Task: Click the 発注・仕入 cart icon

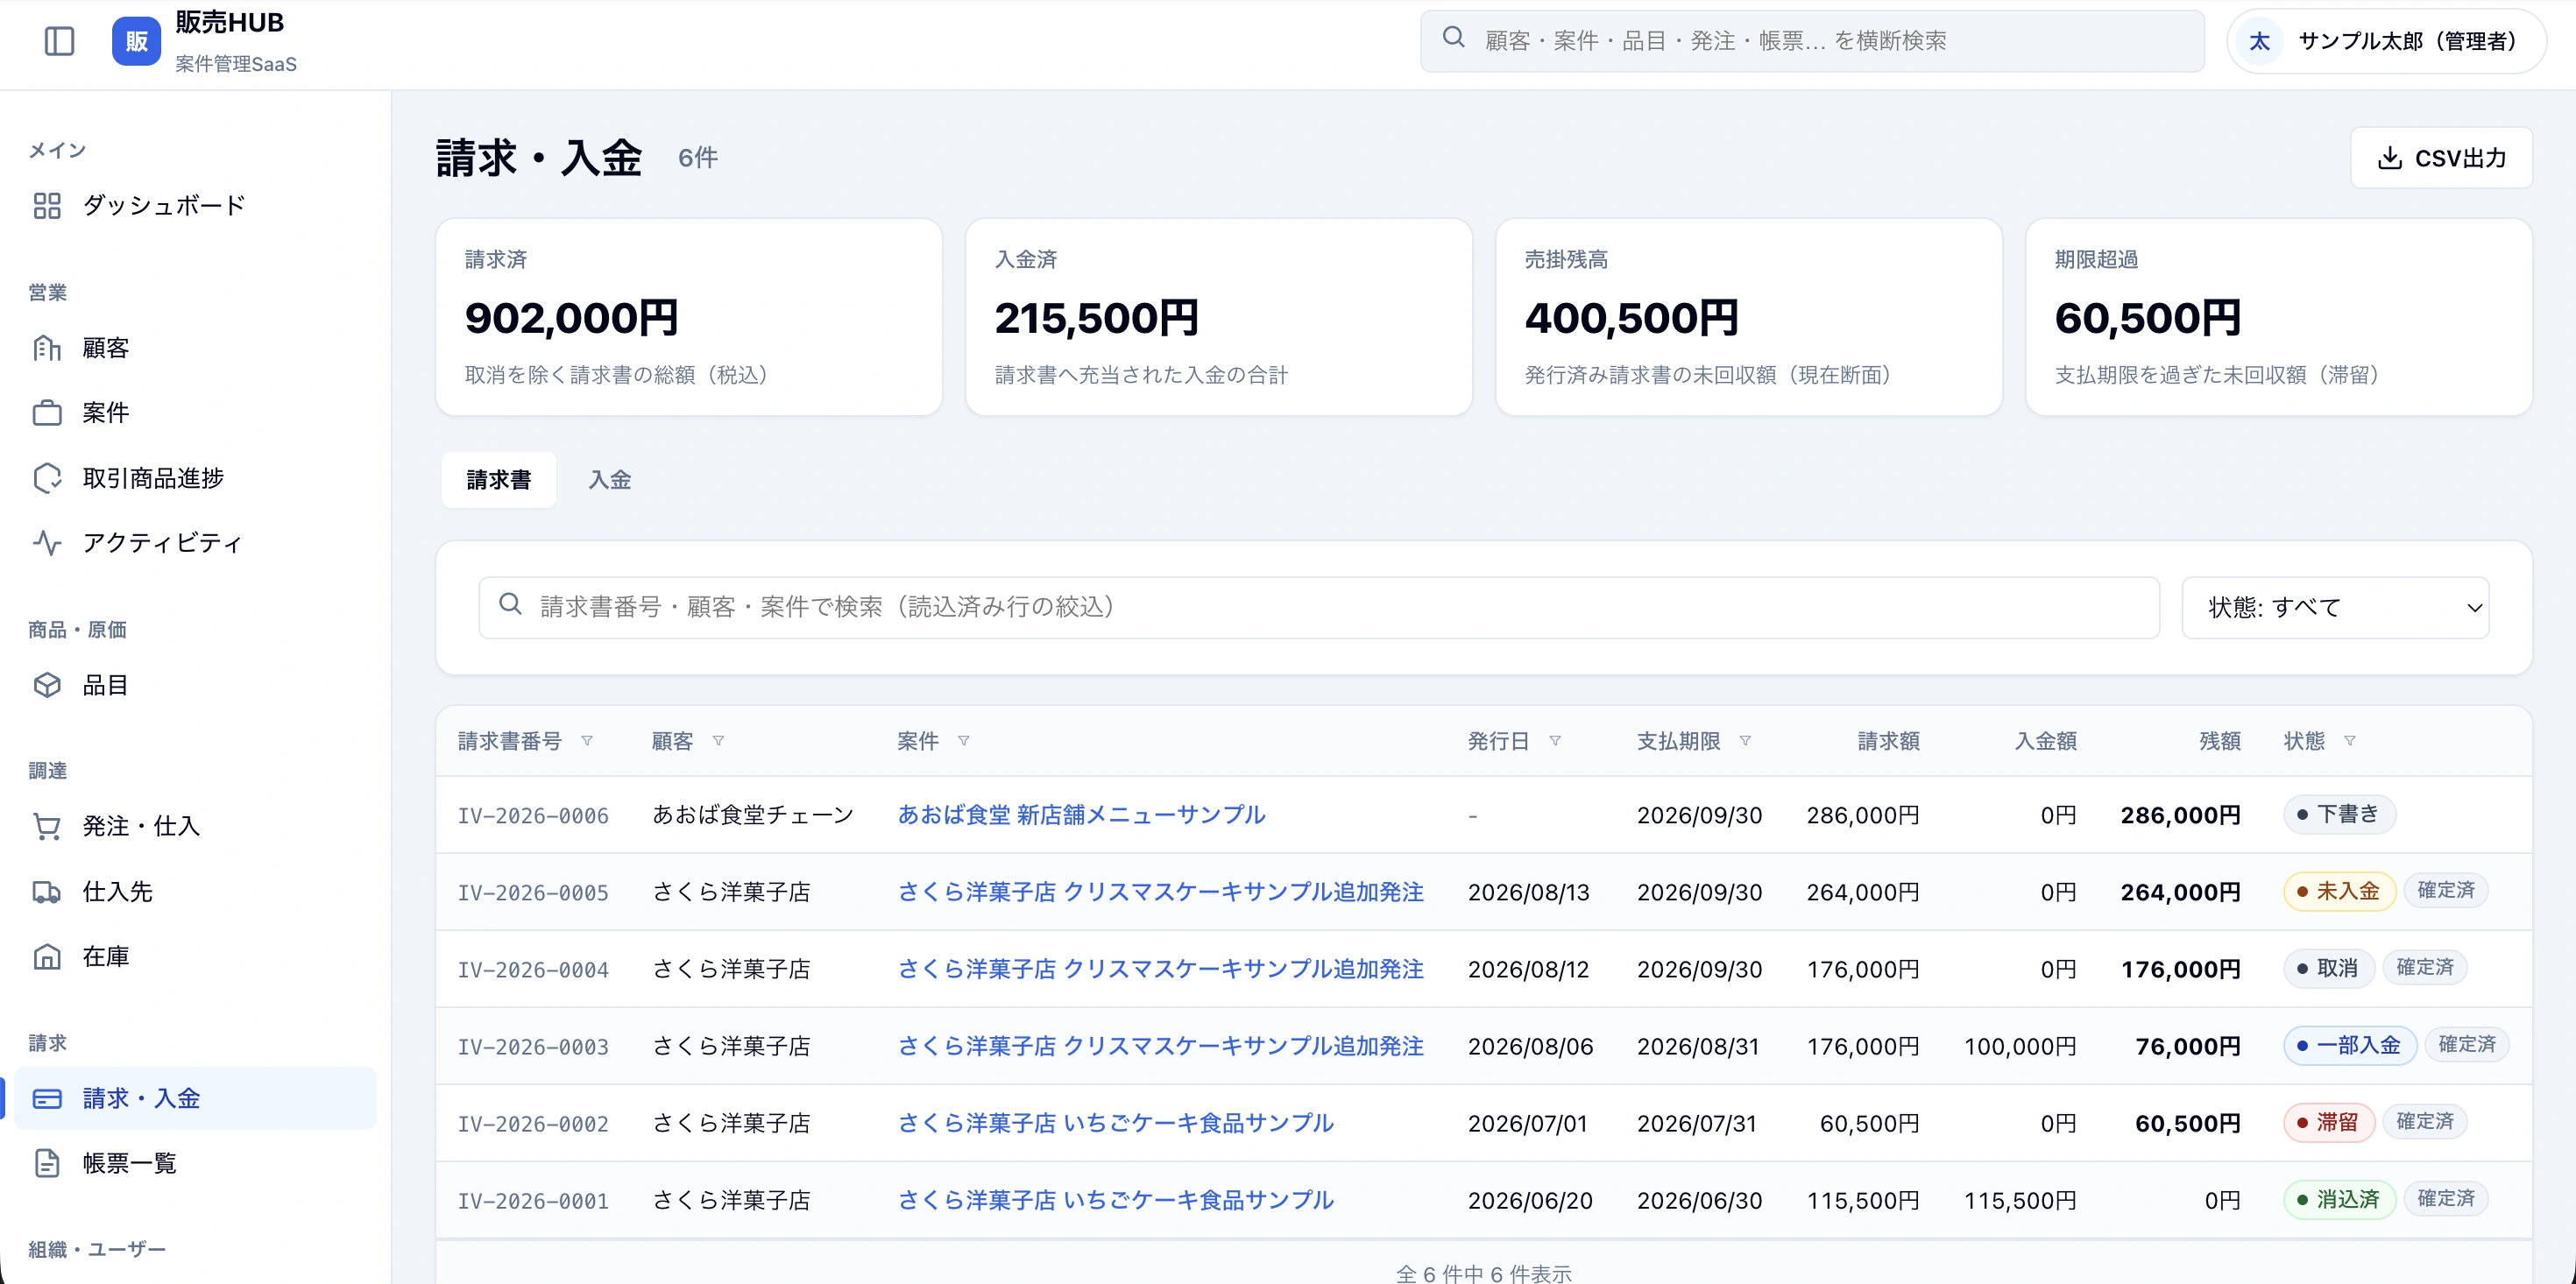Action: 47,827
